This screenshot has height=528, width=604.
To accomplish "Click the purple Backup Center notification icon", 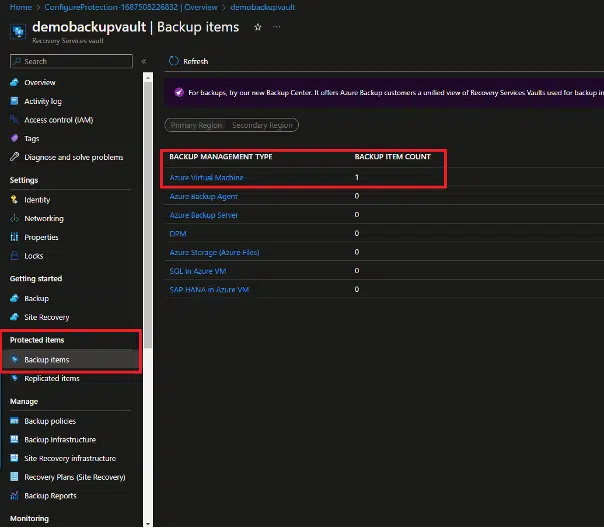I will [x=179, y=92].
